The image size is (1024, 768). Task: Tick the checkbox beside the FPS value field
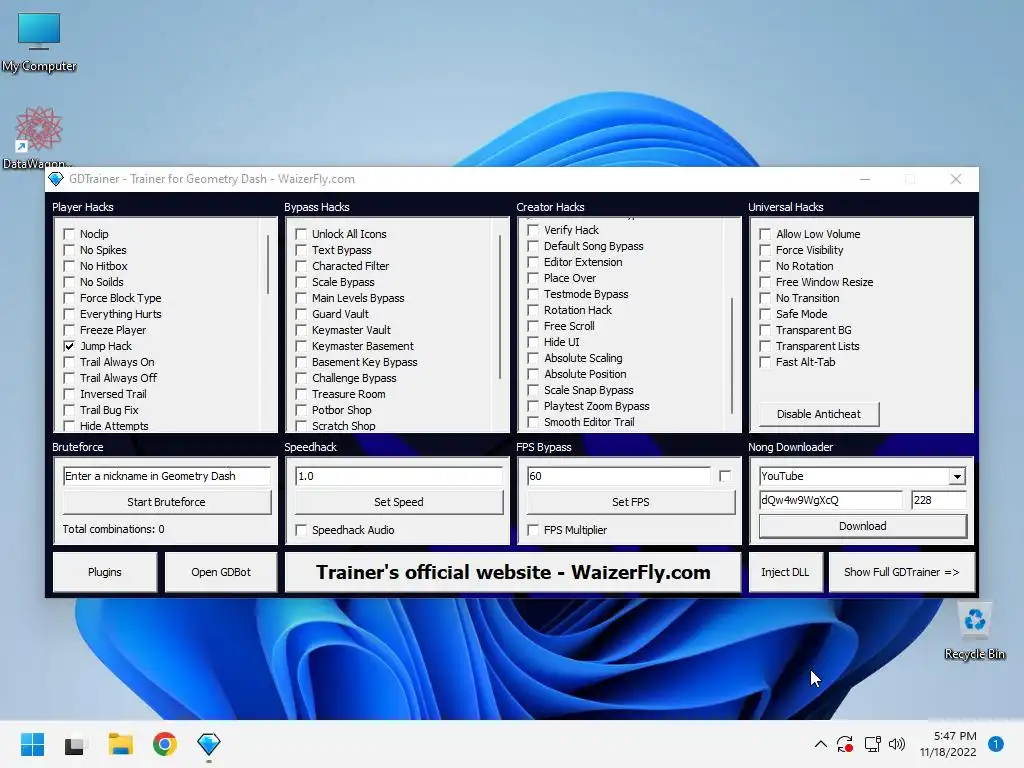tap(725, 476)
